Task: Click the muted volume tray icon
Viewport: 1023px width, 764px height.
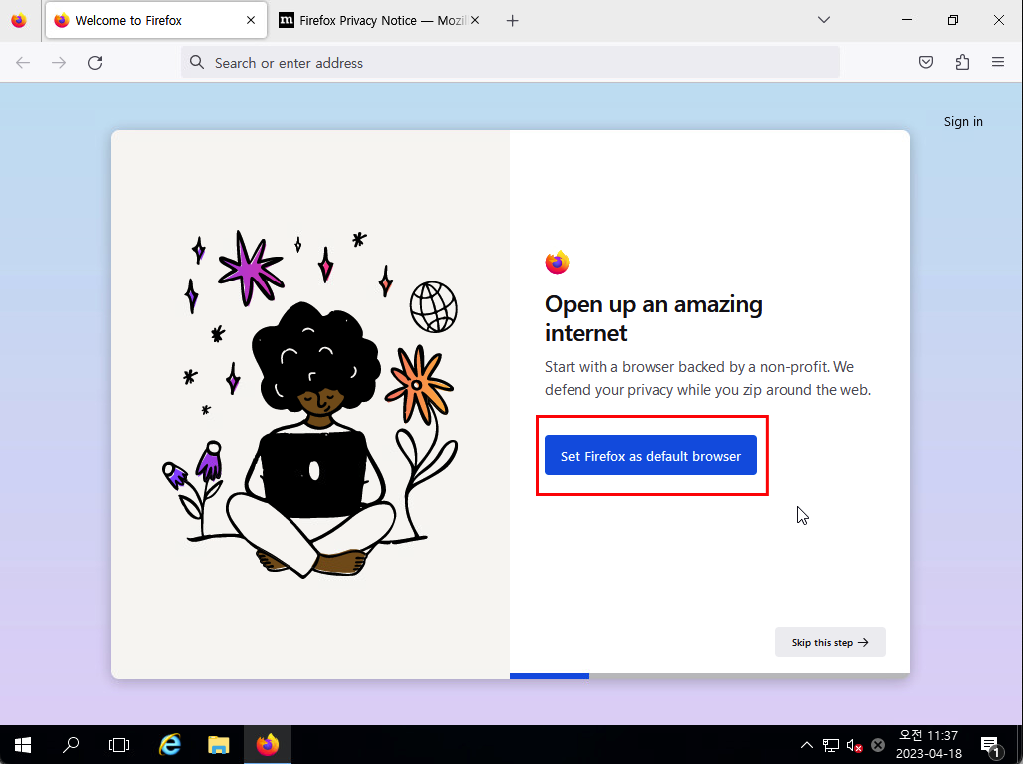Action: [854, 744]
